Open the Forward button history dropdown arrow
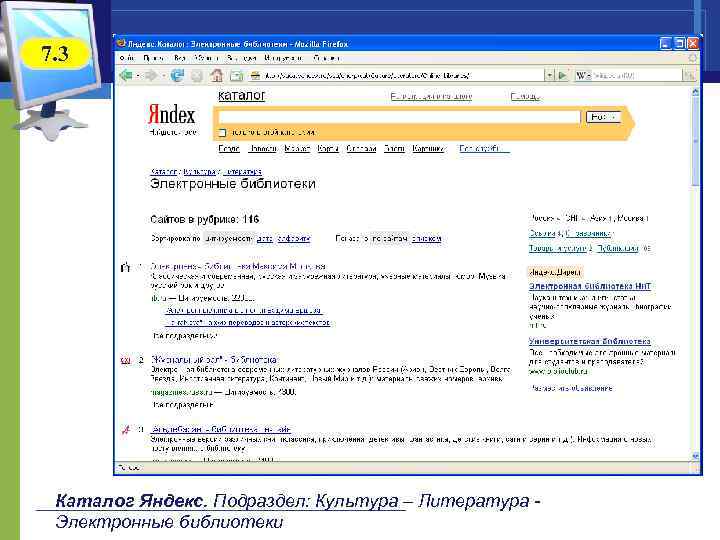The width and height of the screenshot is (720, 540). [x=163, y=76]
